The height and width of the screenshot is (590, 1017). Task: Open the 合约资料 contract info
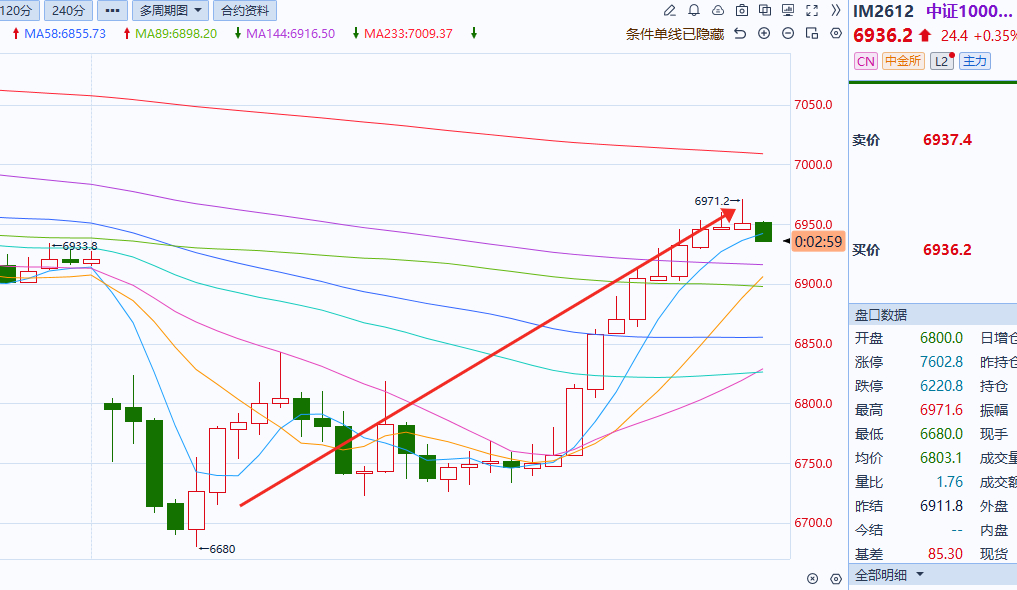(x=245, y=10)
